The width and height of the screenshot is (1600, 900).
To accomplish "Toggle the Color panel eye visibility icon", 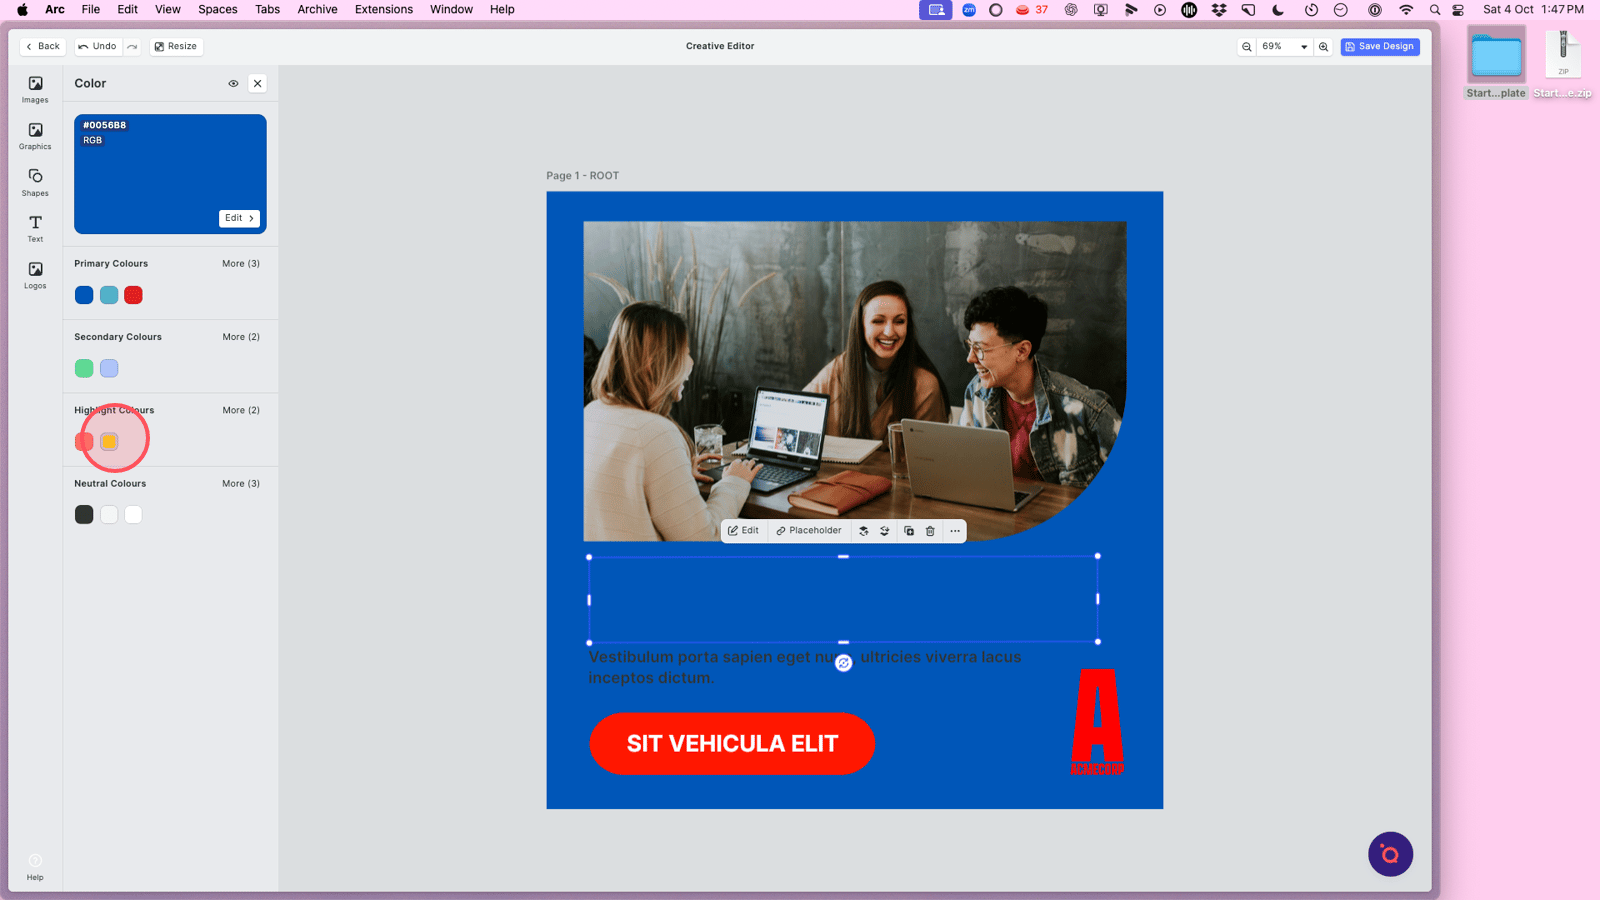I will click(x=233, y=84).
